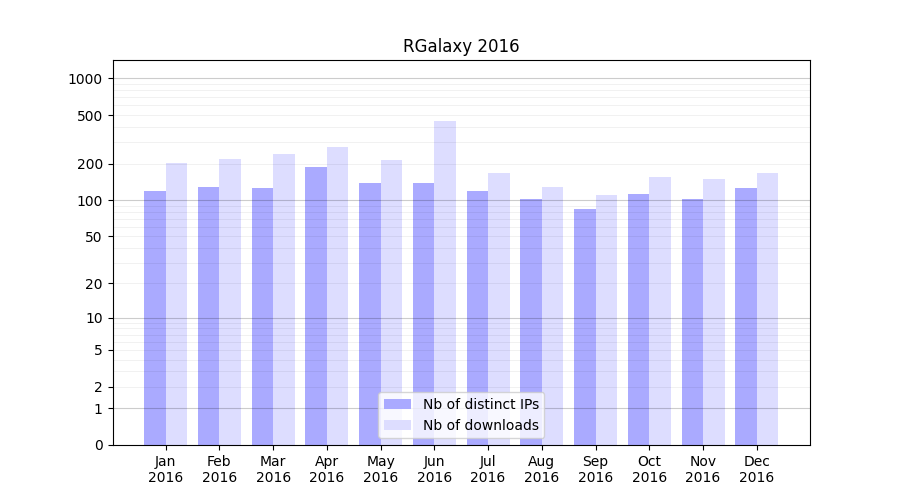Click the 'Jun 2016' x-axis label
Image resolution: width=900 pixels, height=500 pixels.
tap(434, 469)
